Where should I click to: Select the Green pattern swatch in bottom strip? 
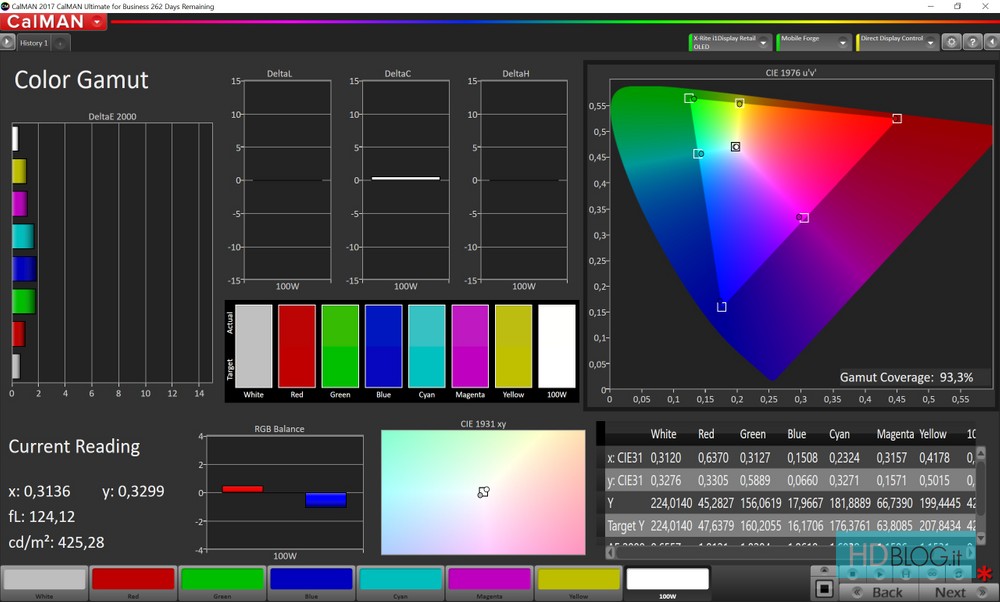[222, 583]
